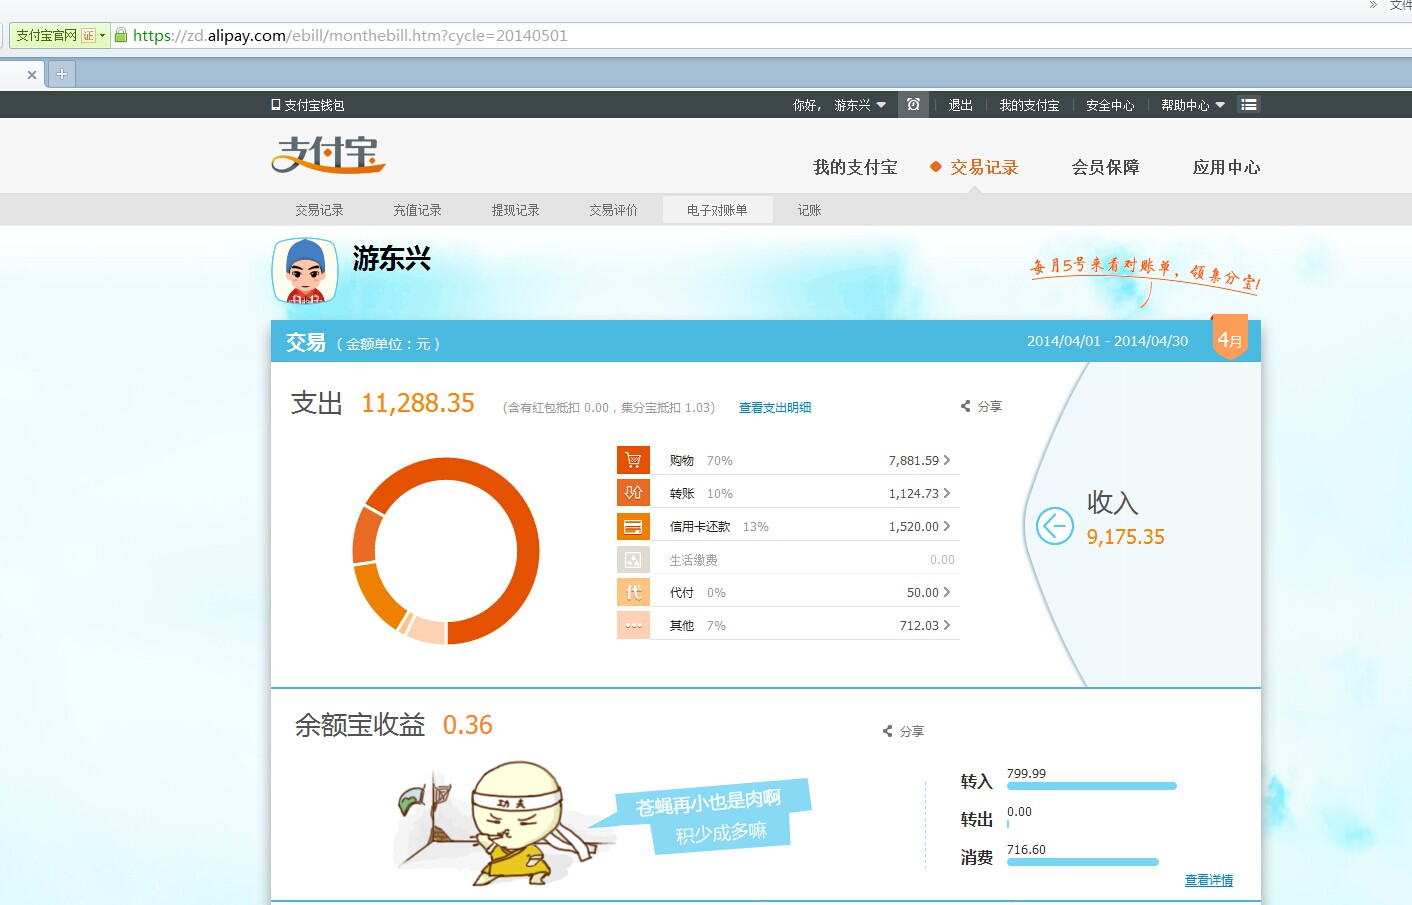This screenshot has width=1412, height=905.
Task: Close the current browser tab
Action: [x=32, y=74]
